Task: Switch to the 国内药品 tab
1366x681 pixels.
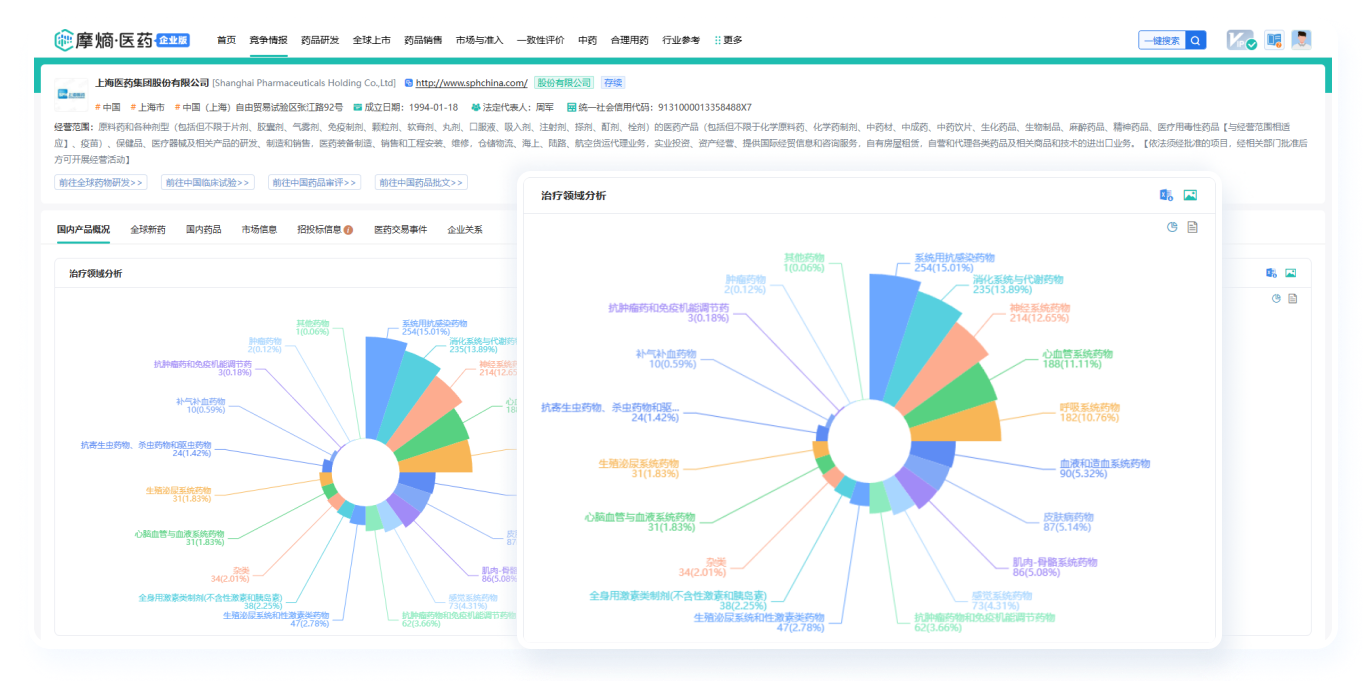Action: (x=204, y=230)
